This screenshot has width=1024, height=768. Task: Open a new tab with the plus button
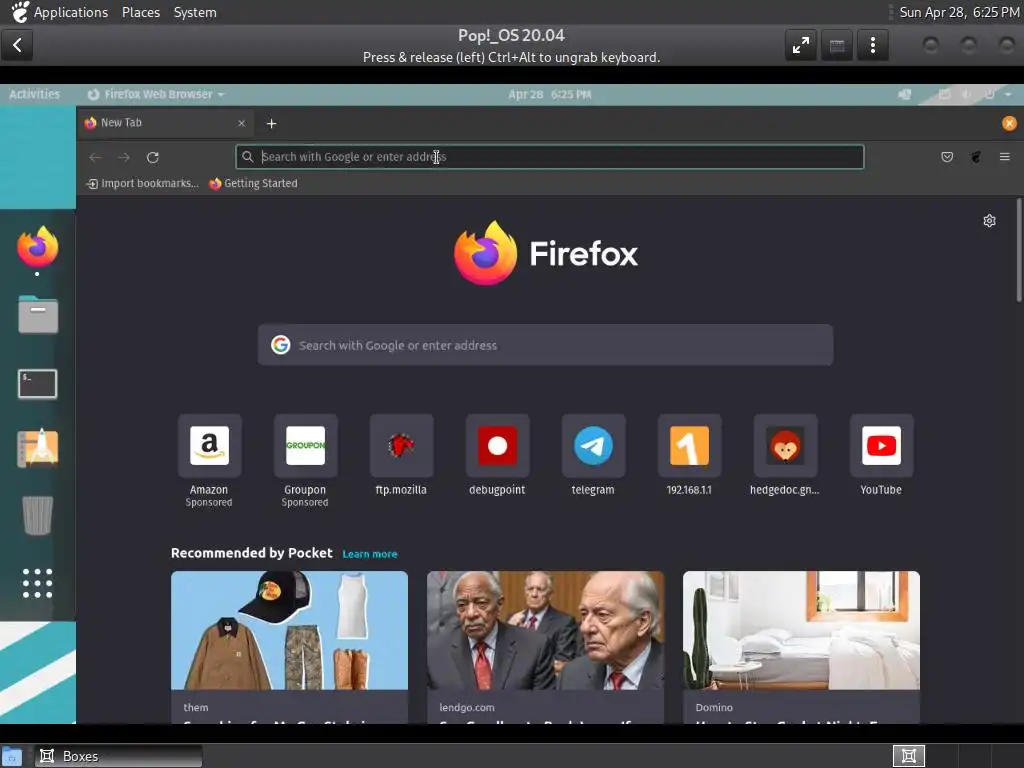click(272, 123)
